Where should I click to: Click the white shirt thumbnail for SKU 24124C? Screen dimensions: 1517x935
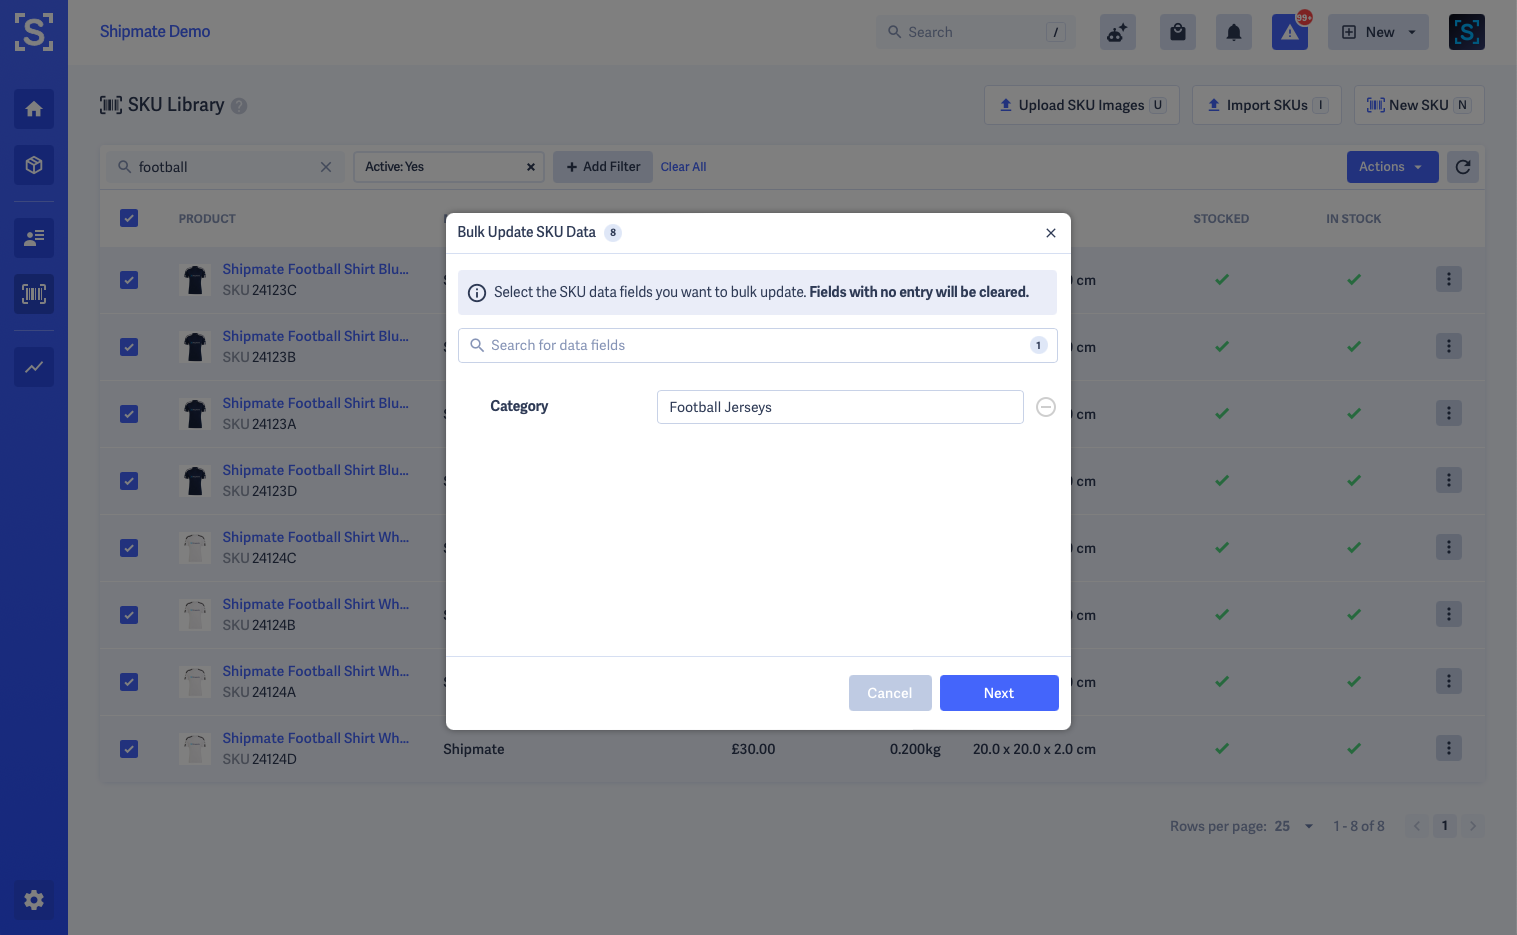tap(195, 548)
